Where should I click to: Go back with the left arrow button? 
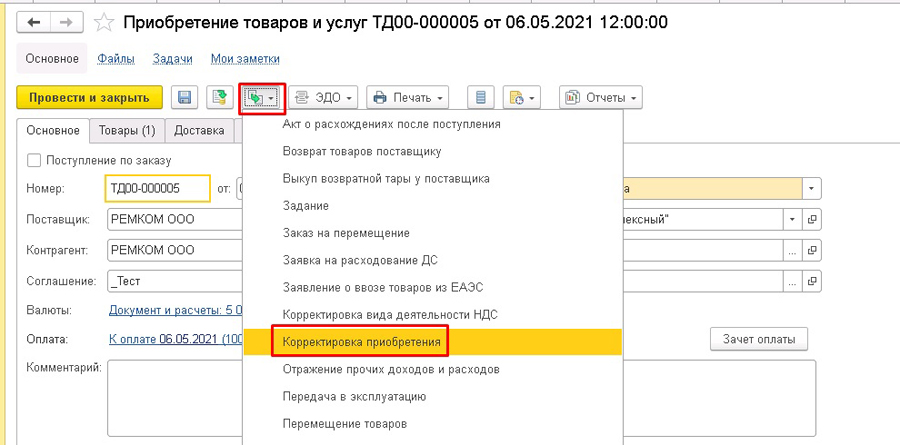pyautogui.click(x=34, y=22)
